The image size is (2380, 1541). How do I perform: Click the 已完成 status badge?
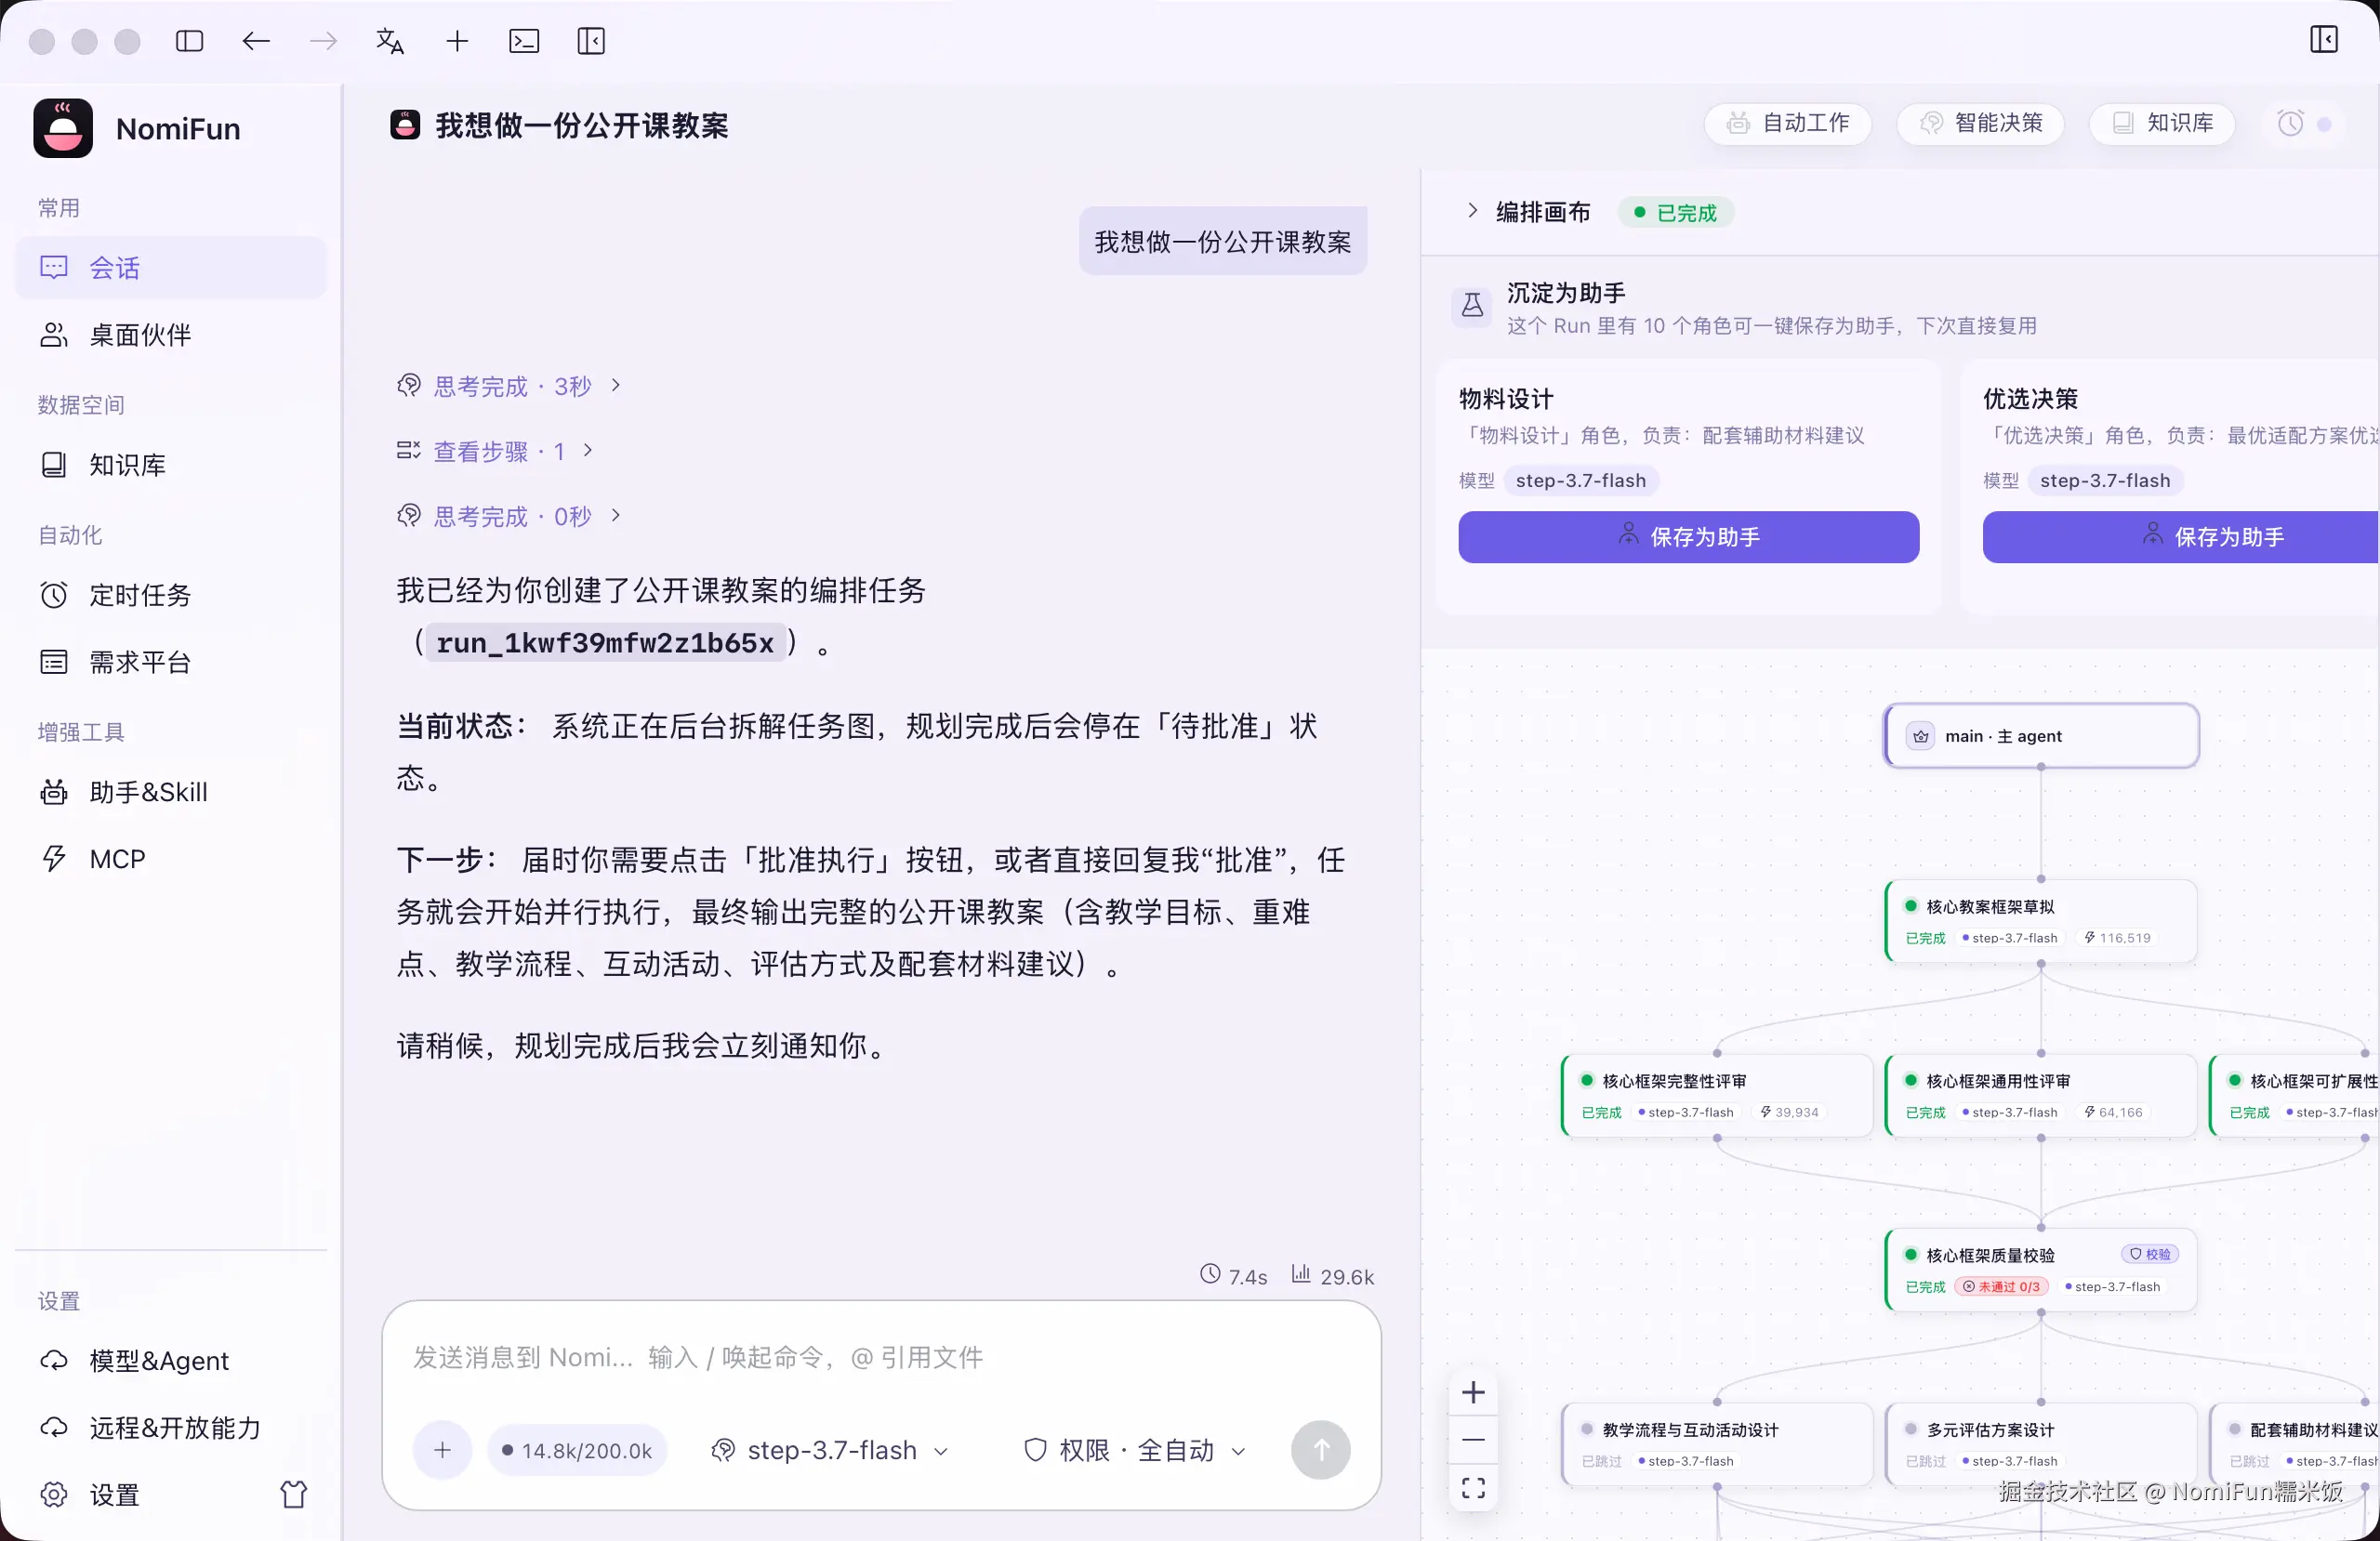(1676, 212)
